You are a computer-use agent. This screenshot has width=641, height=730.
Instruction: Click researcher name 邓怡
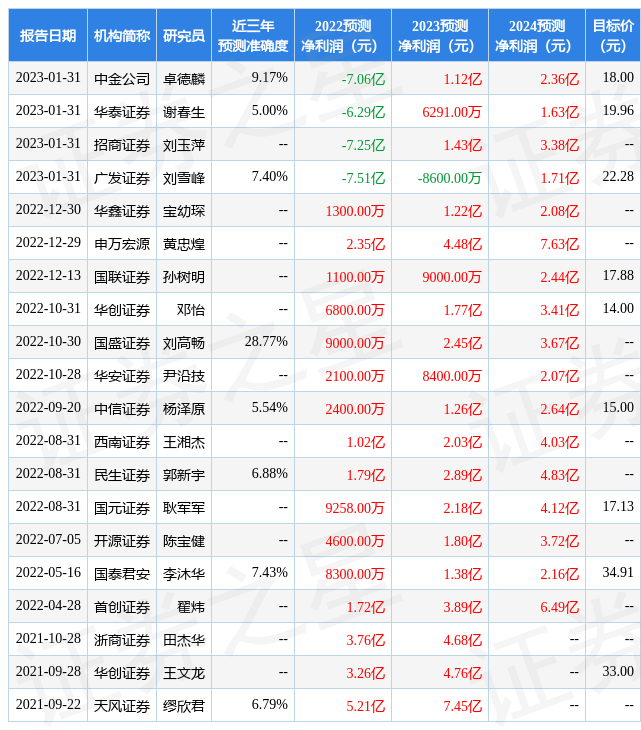[191, 310]
